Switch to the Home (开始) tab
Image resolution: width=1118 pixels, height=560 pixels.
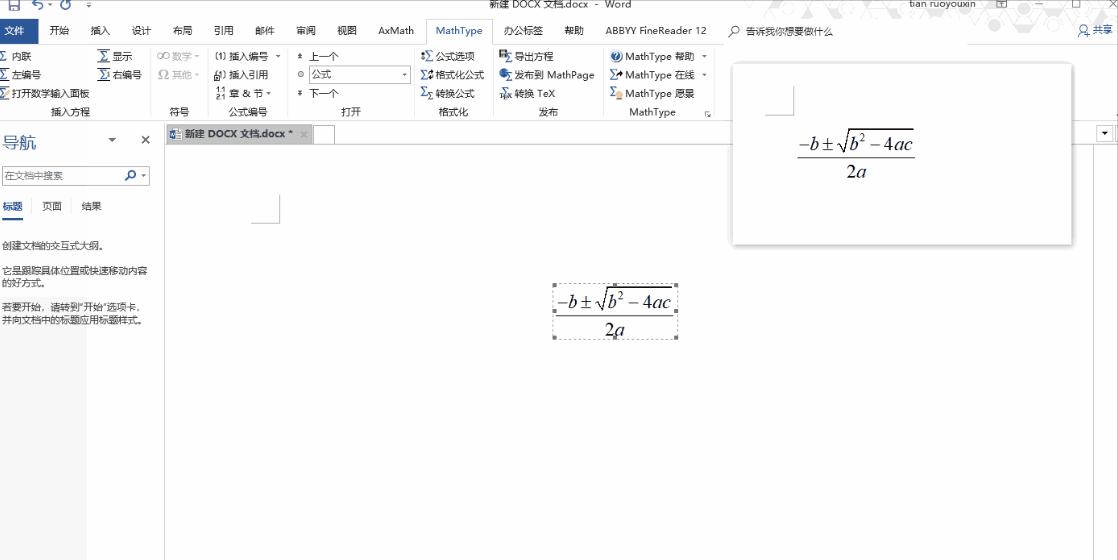pyautogui.click(x=59, y=31)
